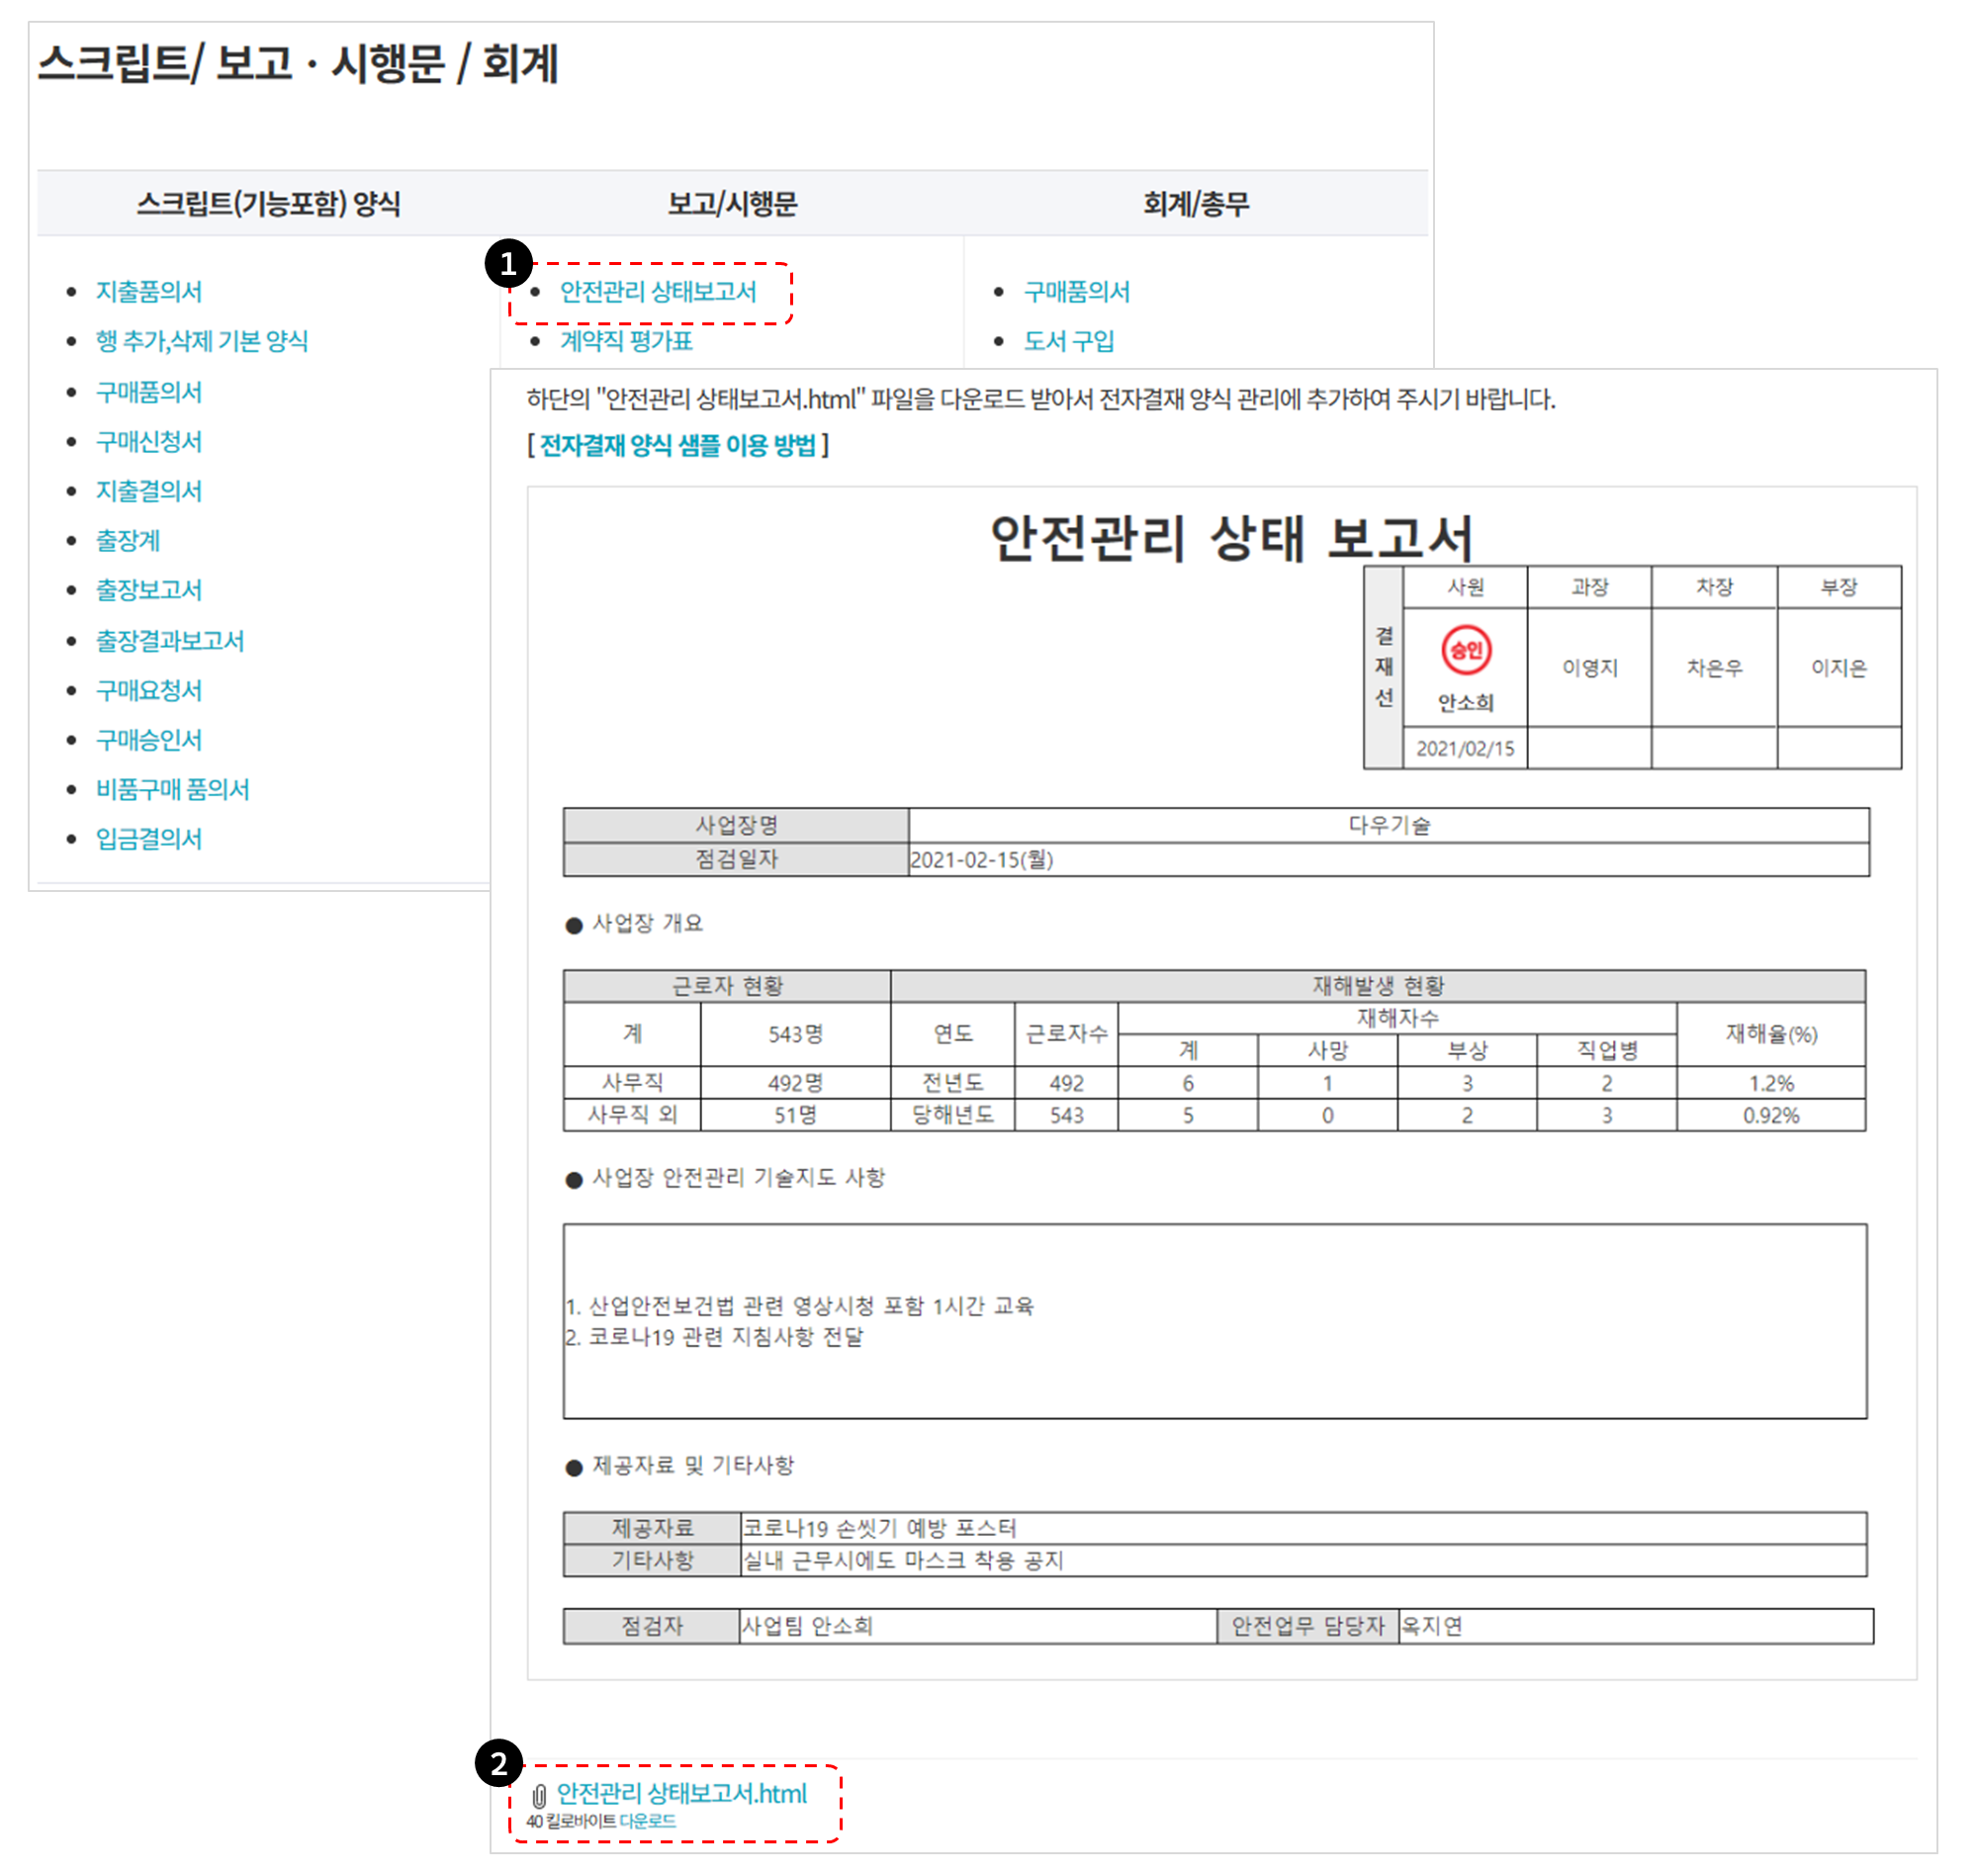Click the 보고/시행문 column header
The height and width of the screenshot is (1876, 1976).
[732, 204]
